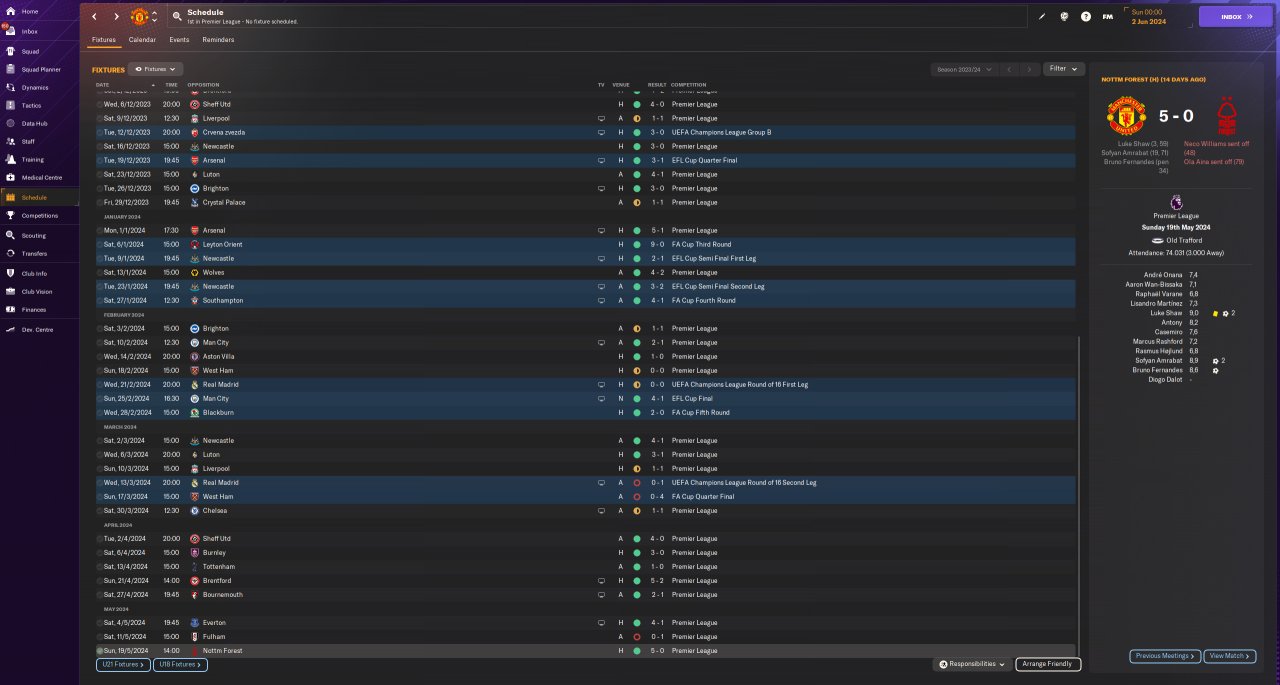The image size is (1280, 685).
Task: Open the Inbox sidebar icon
Action: point(10,31)
